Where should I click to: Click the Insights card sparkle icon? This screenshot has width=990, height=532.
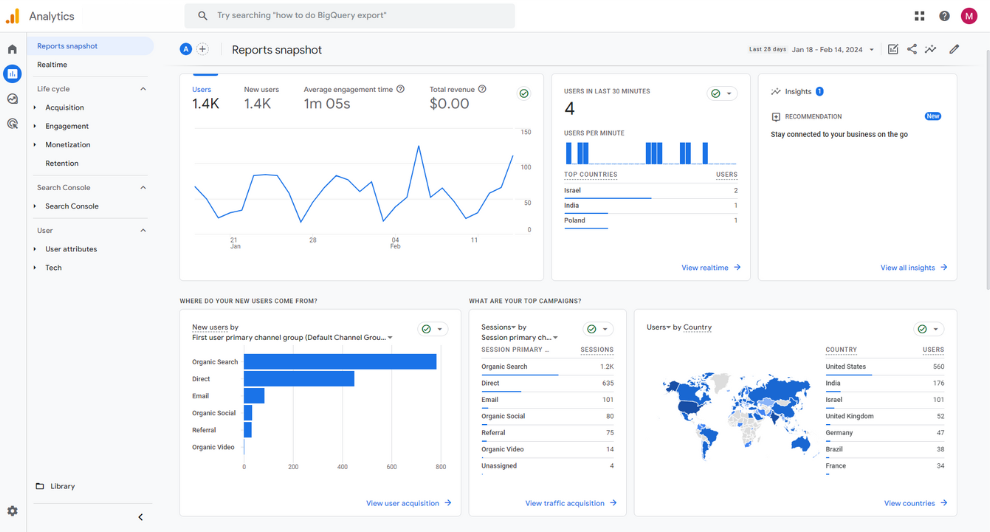[x=776, y=92]
